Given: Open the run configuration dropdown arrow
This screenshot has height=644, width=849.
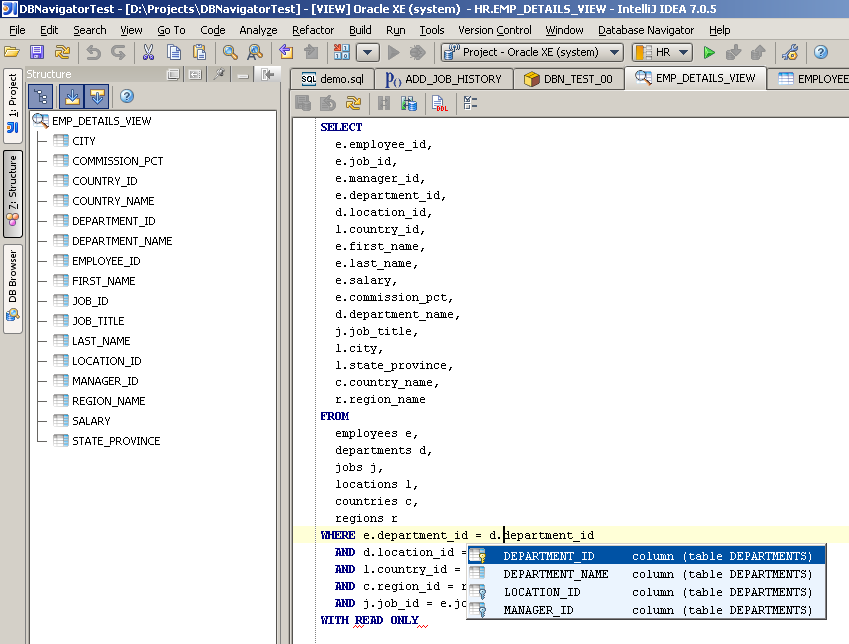Looking at the screenshot, I should [x=368, y=53].
